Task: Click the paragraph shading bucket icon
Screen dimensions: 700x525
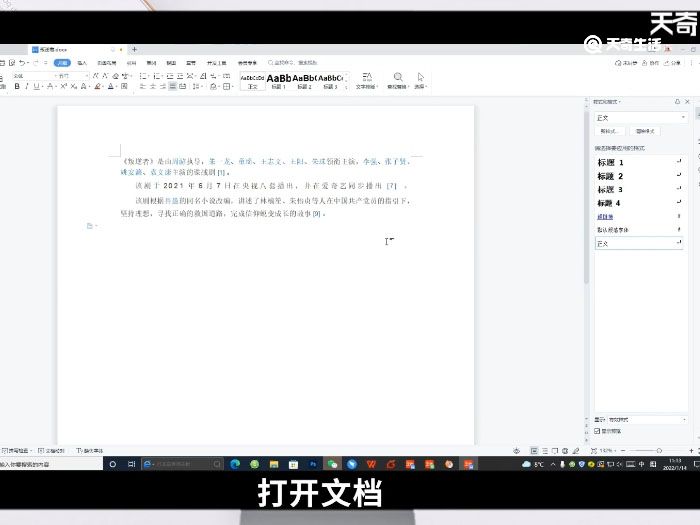Action: click(214, 86)
